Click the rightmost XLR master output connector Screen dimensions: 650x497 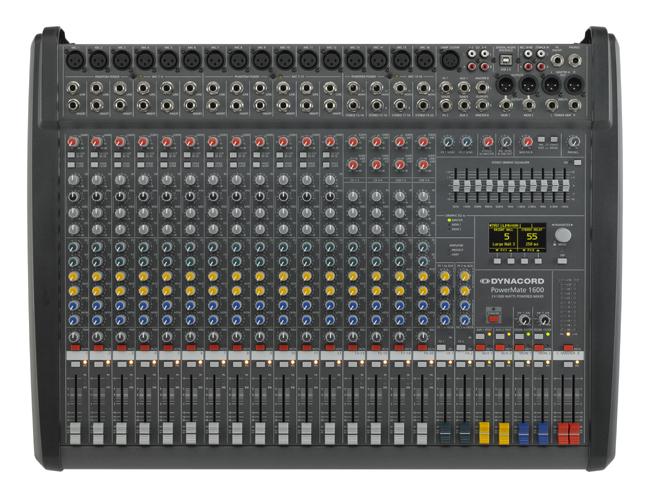(574, 85)
